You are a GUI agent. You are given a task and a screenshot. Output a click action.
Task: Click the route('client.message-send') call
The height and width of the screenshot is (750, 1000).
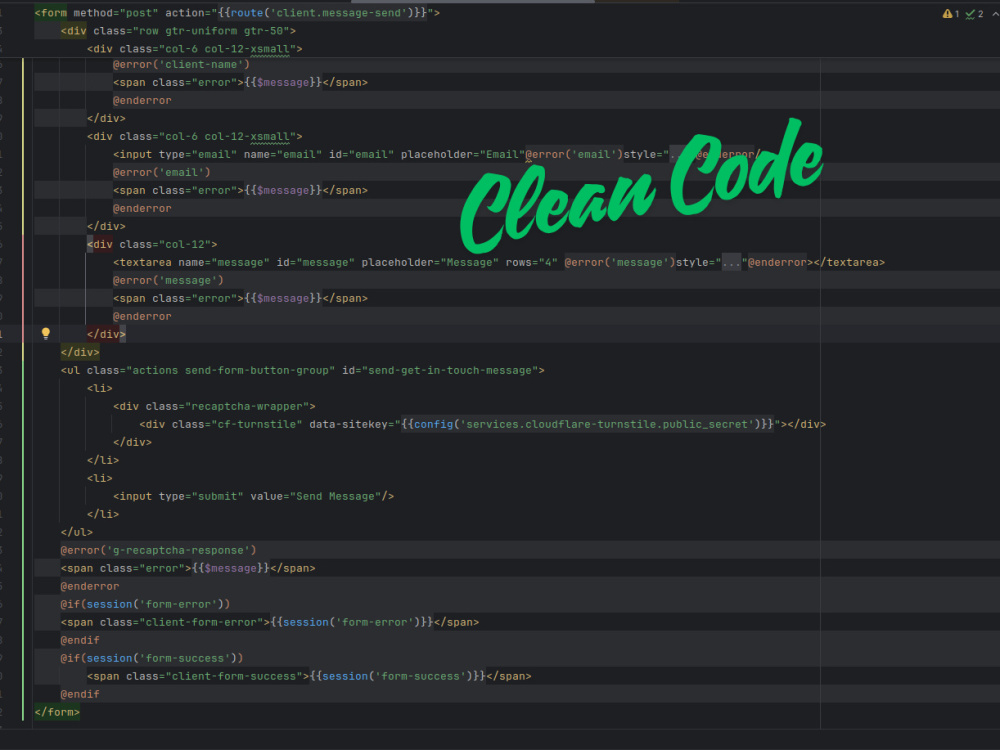(323, 13)
